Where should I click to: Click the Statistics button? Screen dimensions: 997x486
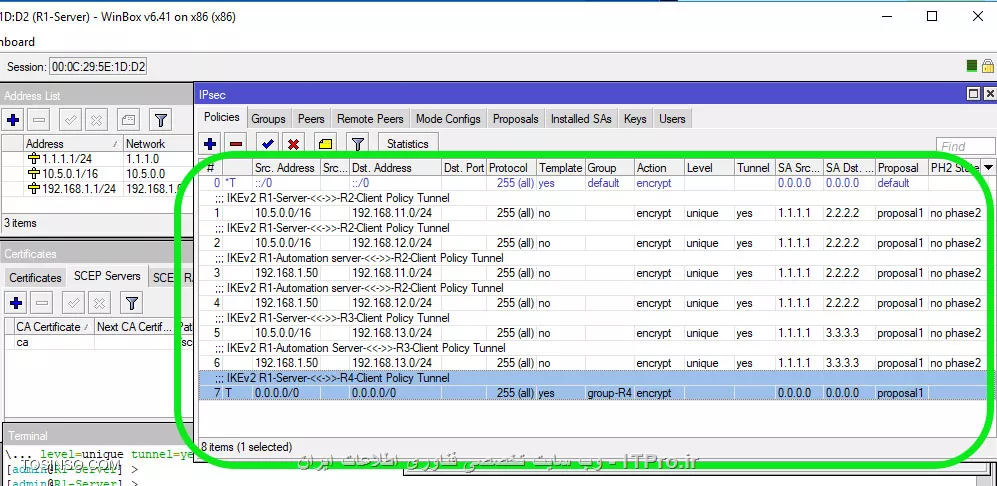408,144
